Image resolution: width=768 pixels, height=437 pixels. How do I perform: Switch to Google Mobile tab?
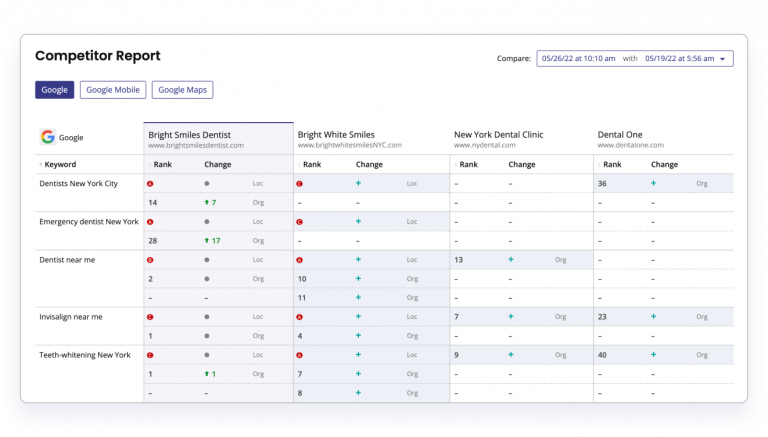tap(113, 90)
